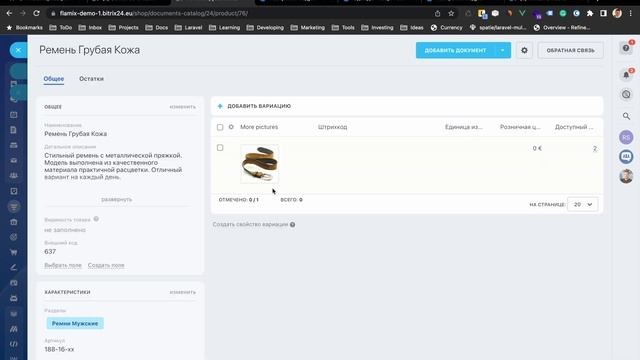Click the More pictures column header
640x360 pixels.
tap(259, 127)
